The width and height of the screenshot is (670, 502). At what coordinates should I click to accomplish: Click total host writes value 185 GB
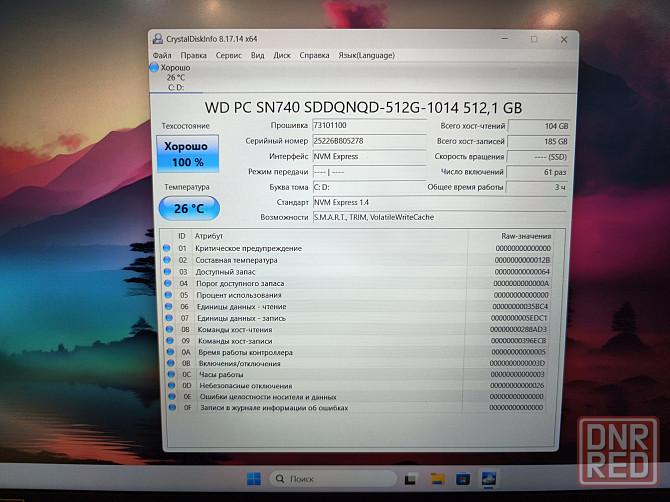pyautogui.click(x=538, y=141)
